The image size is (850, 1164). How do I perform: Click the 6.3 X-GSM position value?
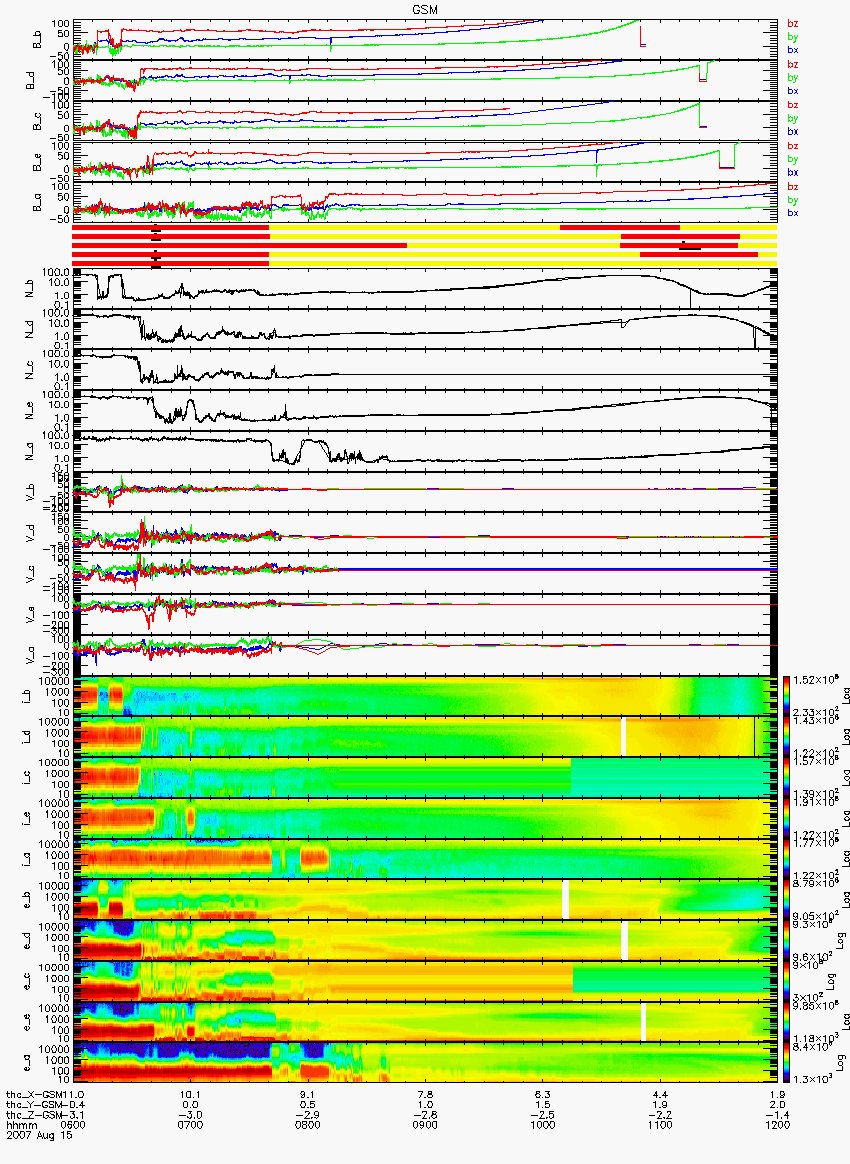coord(543,1095)
